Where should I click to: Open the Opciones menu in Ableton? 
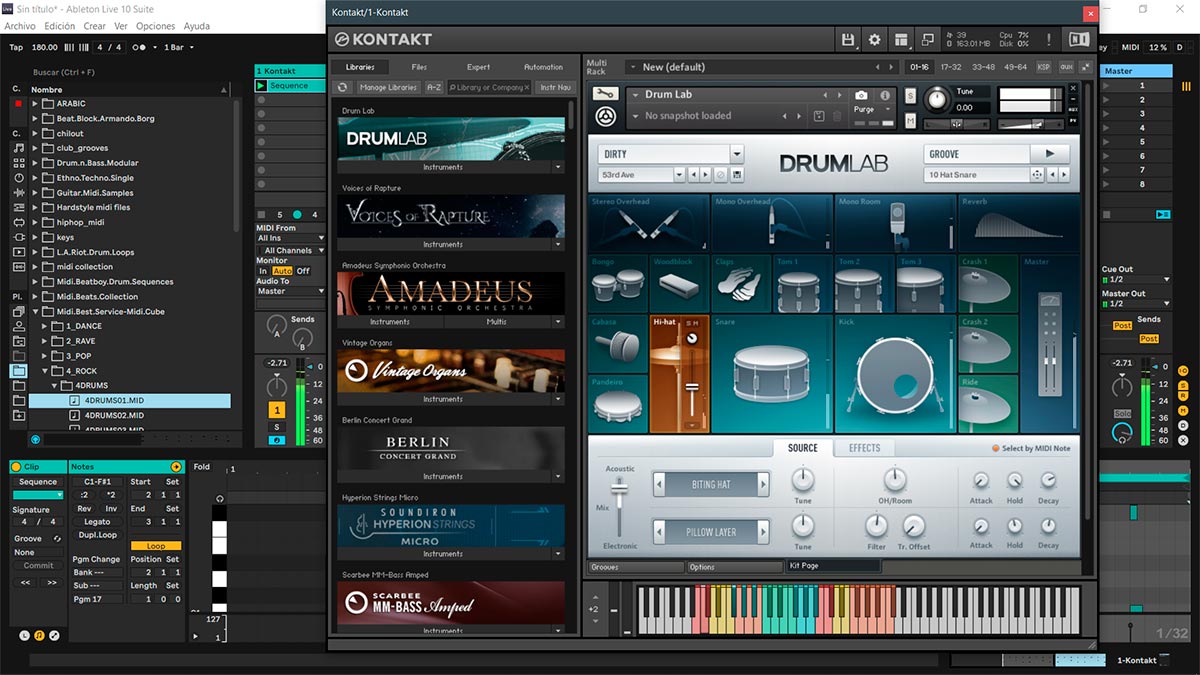[155, 26]
